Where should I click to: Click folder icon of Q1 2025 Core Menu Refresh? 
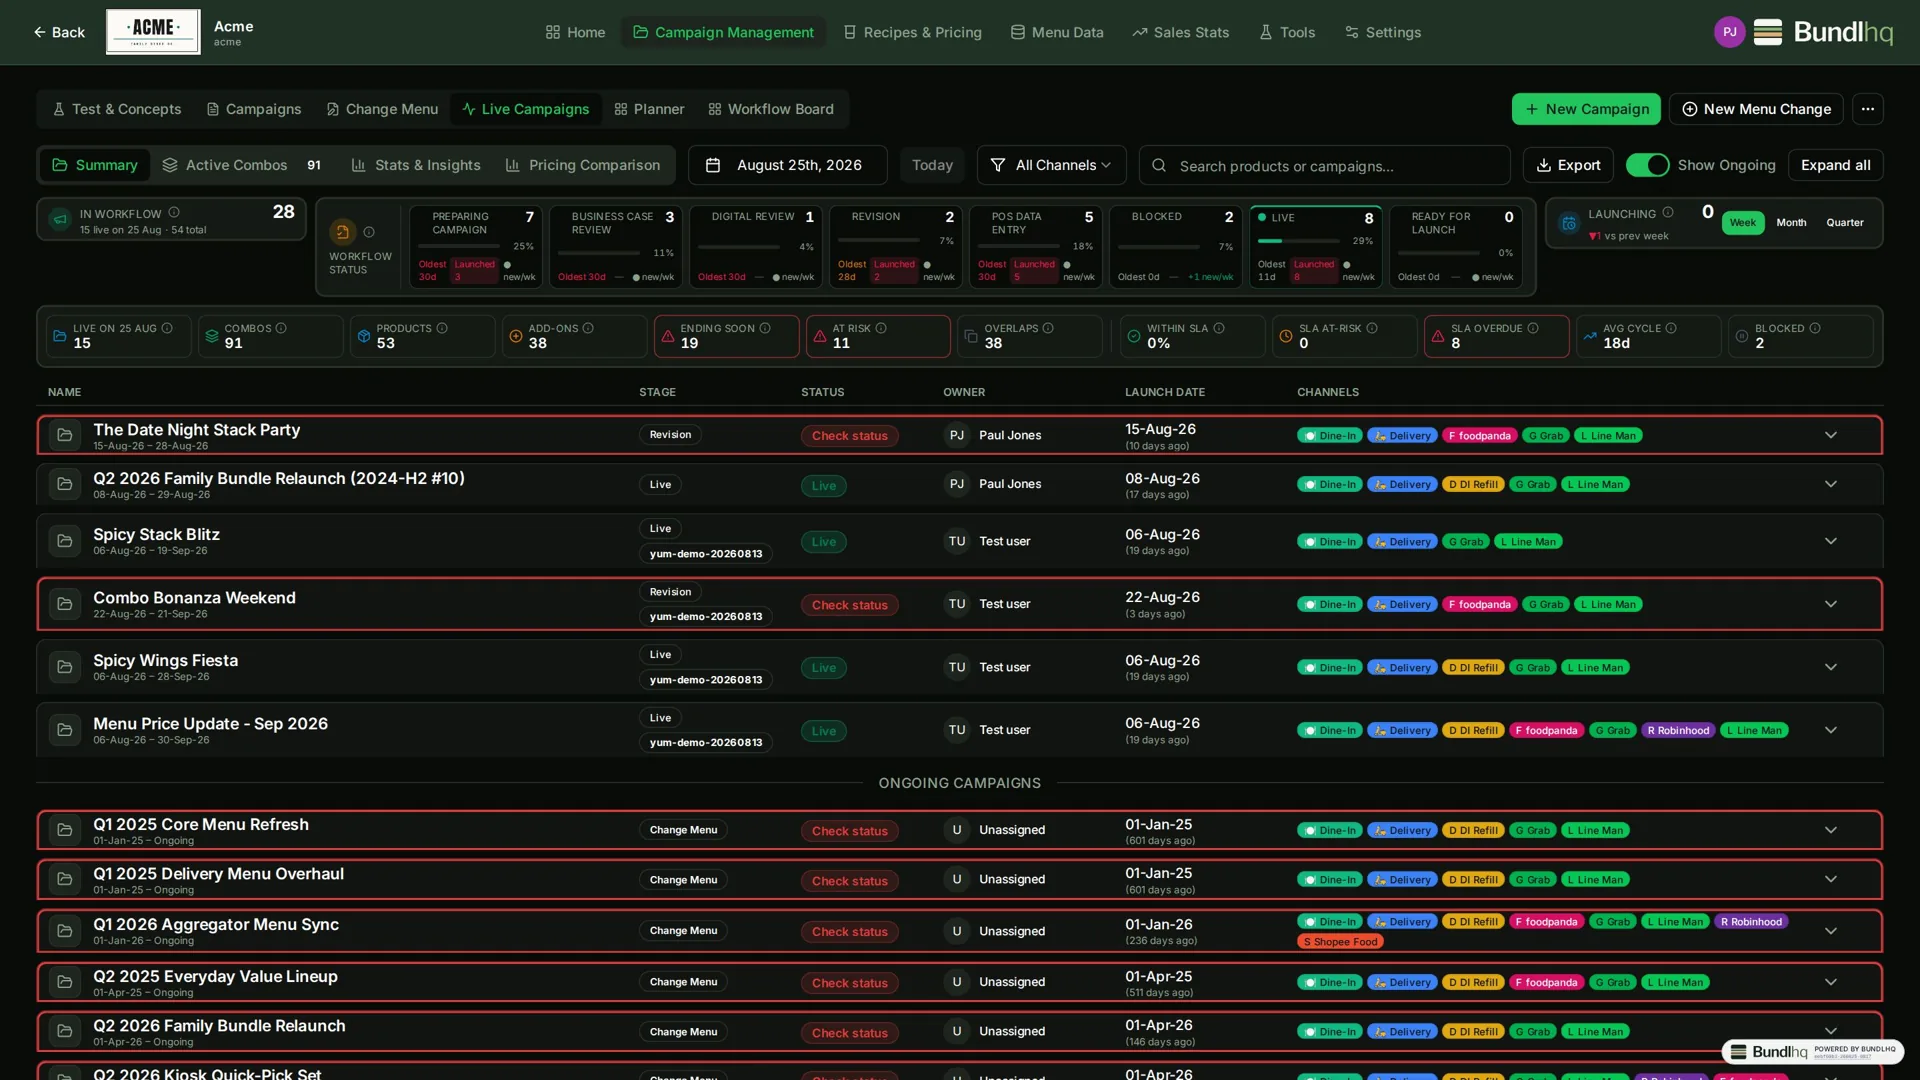(65, 830)
